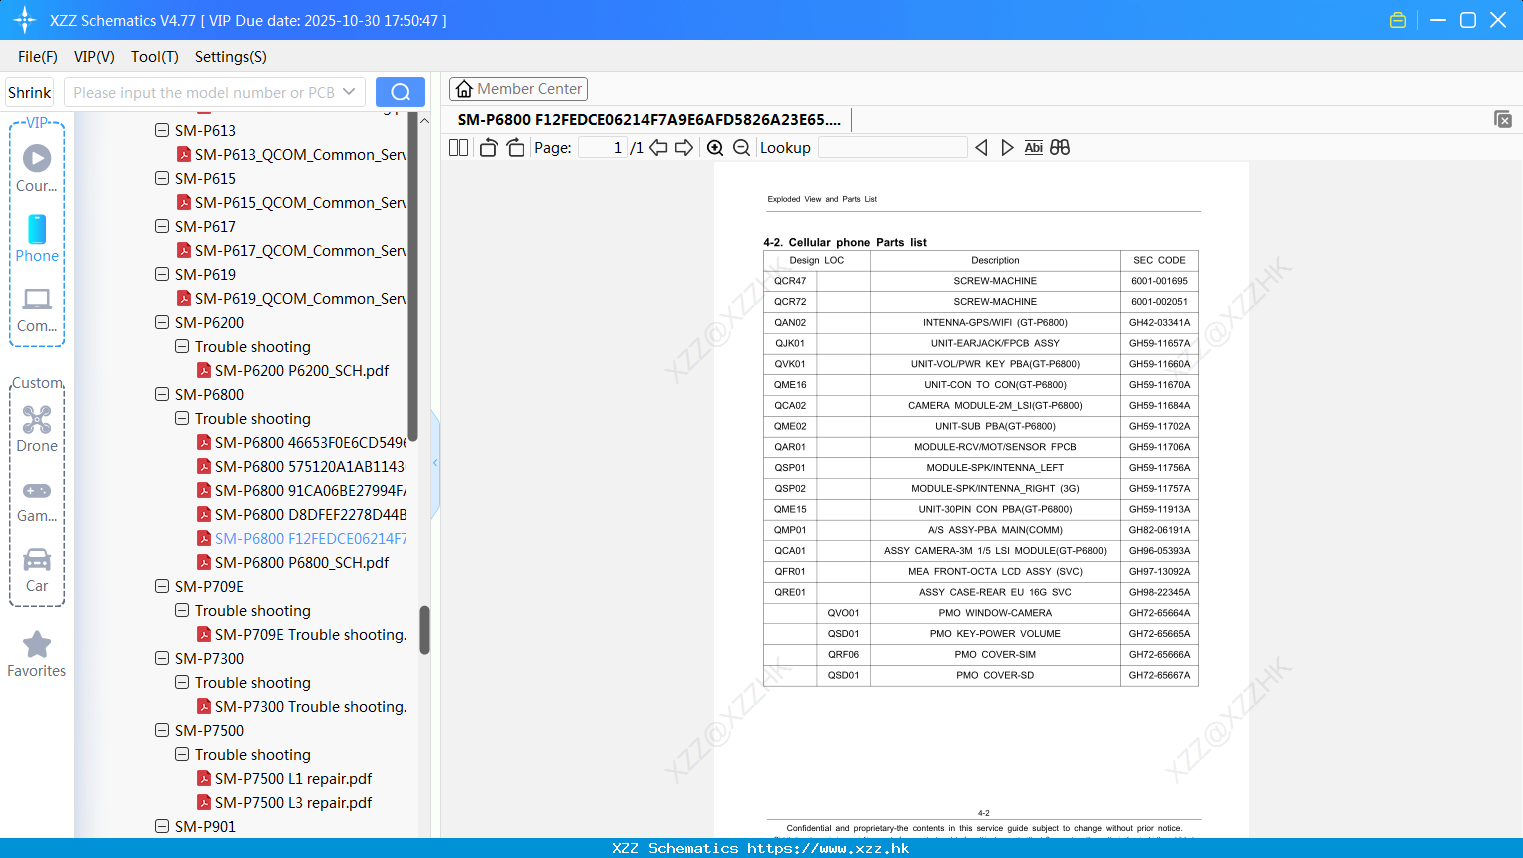Click the Shrink button
This screenshot has width=1523, height=858.
coord(30,92)
